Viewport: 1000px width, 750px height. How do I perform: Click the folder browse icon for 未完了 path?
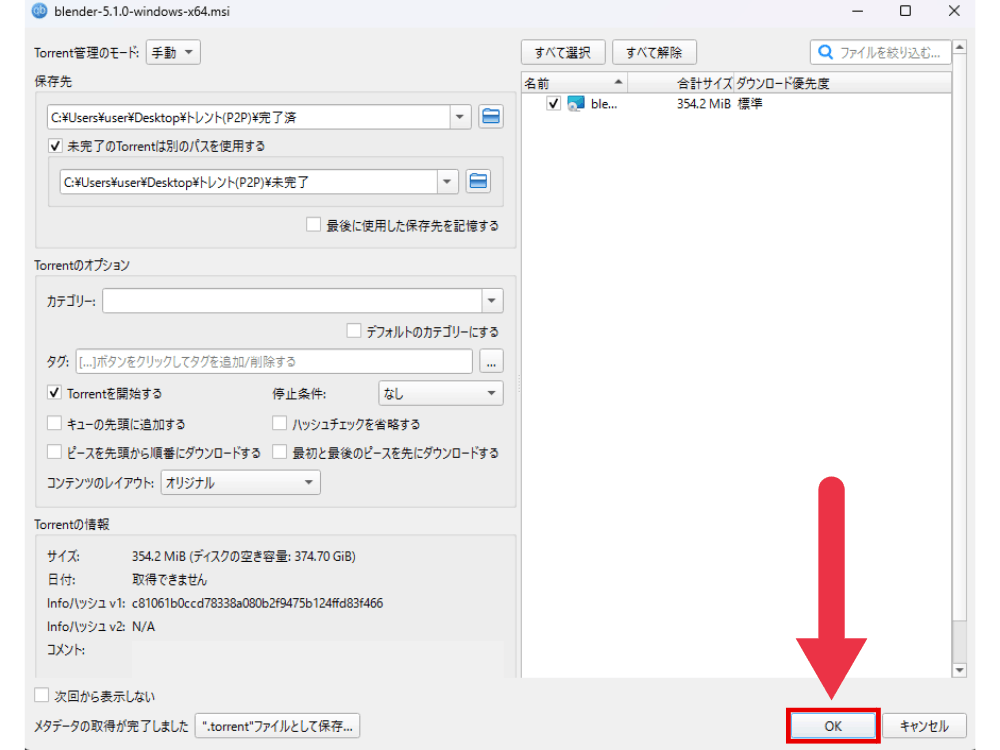pyautogui.click(x=478, y=182)
